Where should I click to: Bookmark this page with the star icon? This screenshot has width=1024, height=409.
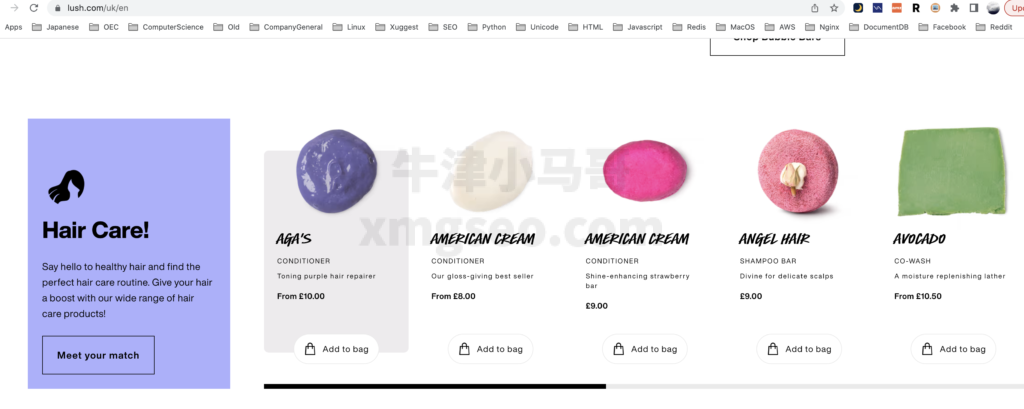834,8
